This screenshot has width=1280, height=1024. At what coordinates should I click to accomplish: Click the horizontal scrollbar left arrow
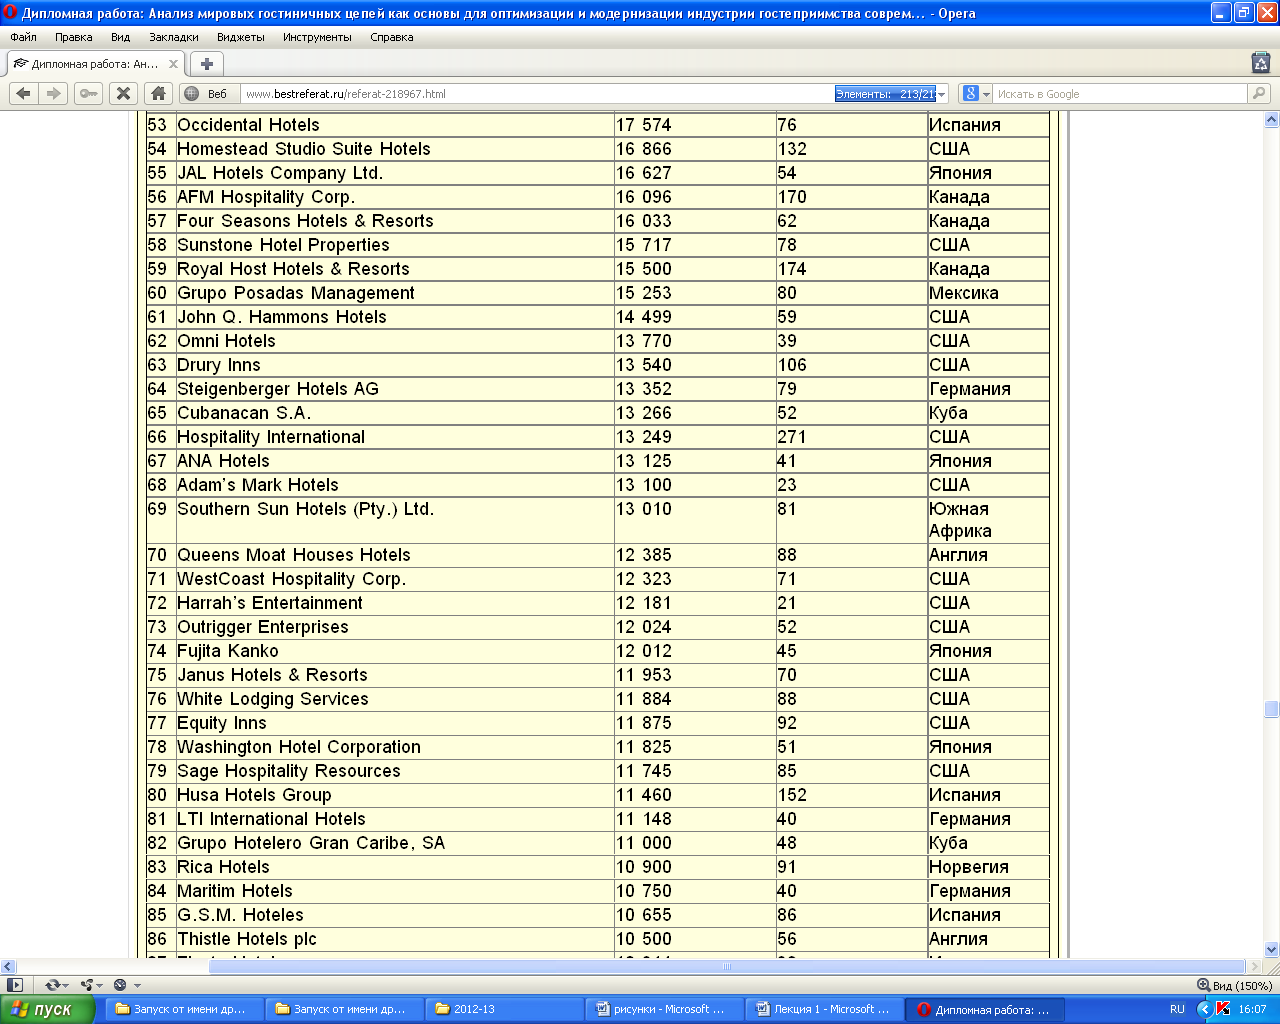(x=8, y=967)
